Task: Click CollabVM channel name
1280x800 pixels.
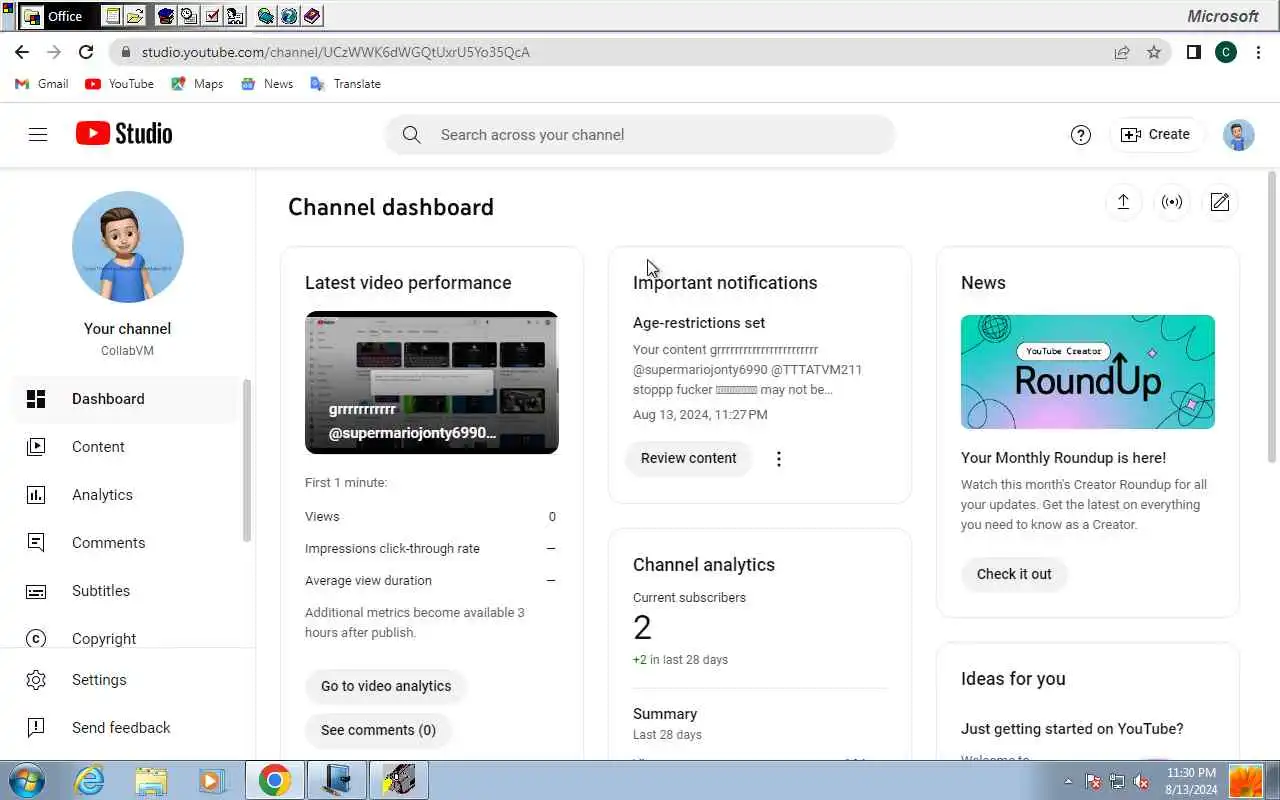Action: pyautogui.click(x=127, y=351)
